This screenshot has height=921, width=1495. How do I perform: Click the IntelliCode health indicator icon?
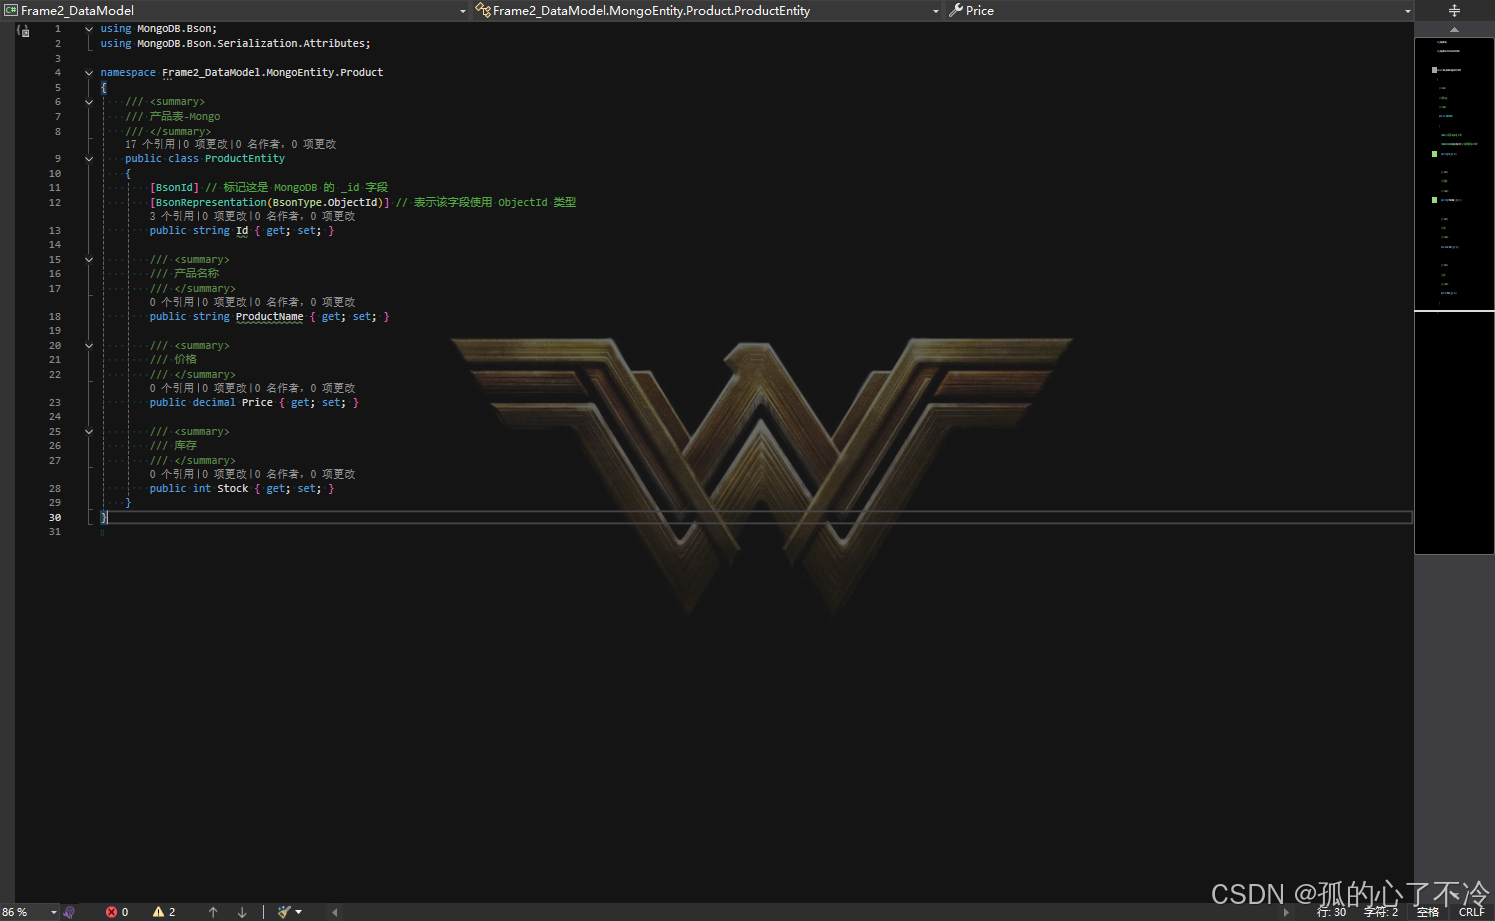[x=69, y=912]
